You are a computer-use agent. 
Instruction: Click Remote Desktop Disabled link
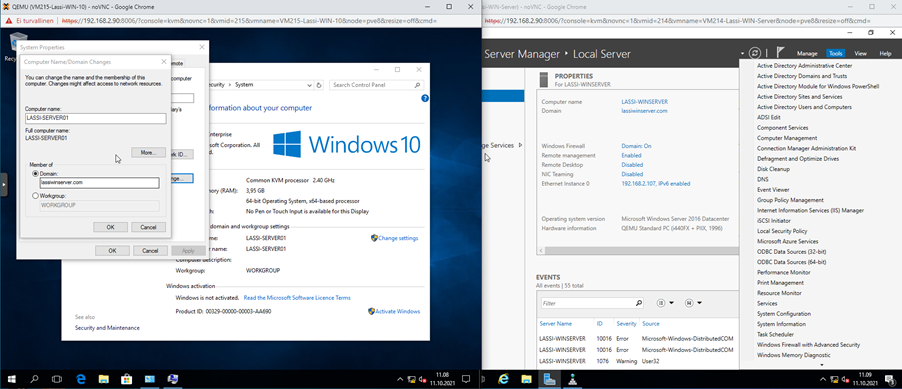pyautogui.click(x=632, y=165)
